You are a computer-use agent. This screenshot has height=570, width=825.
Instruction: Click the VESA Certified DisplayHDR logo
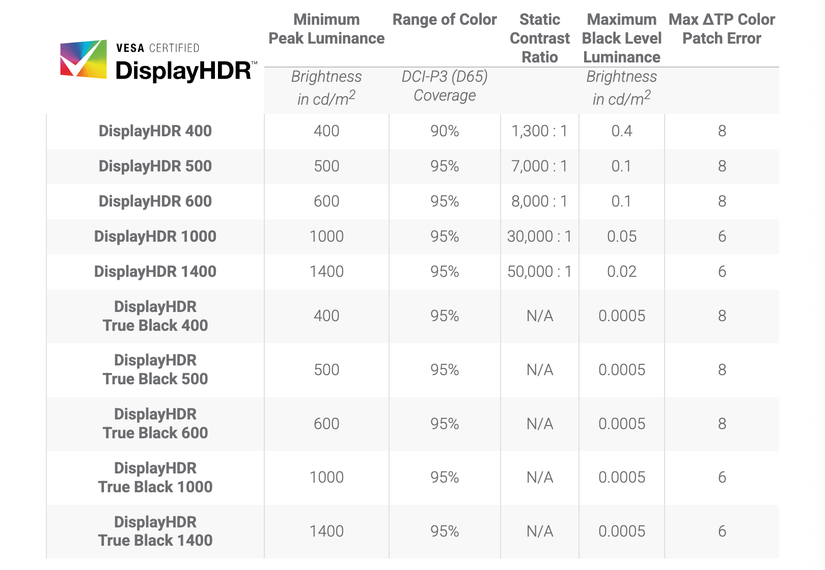click(x=158, y=61)
